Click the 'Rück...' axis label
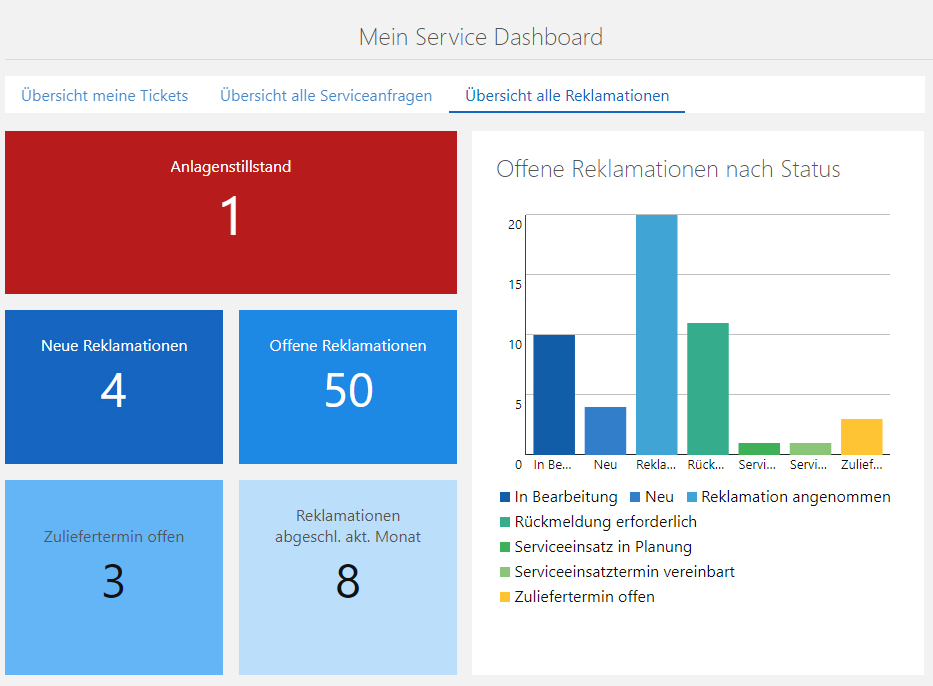 (x=706, y=465)
